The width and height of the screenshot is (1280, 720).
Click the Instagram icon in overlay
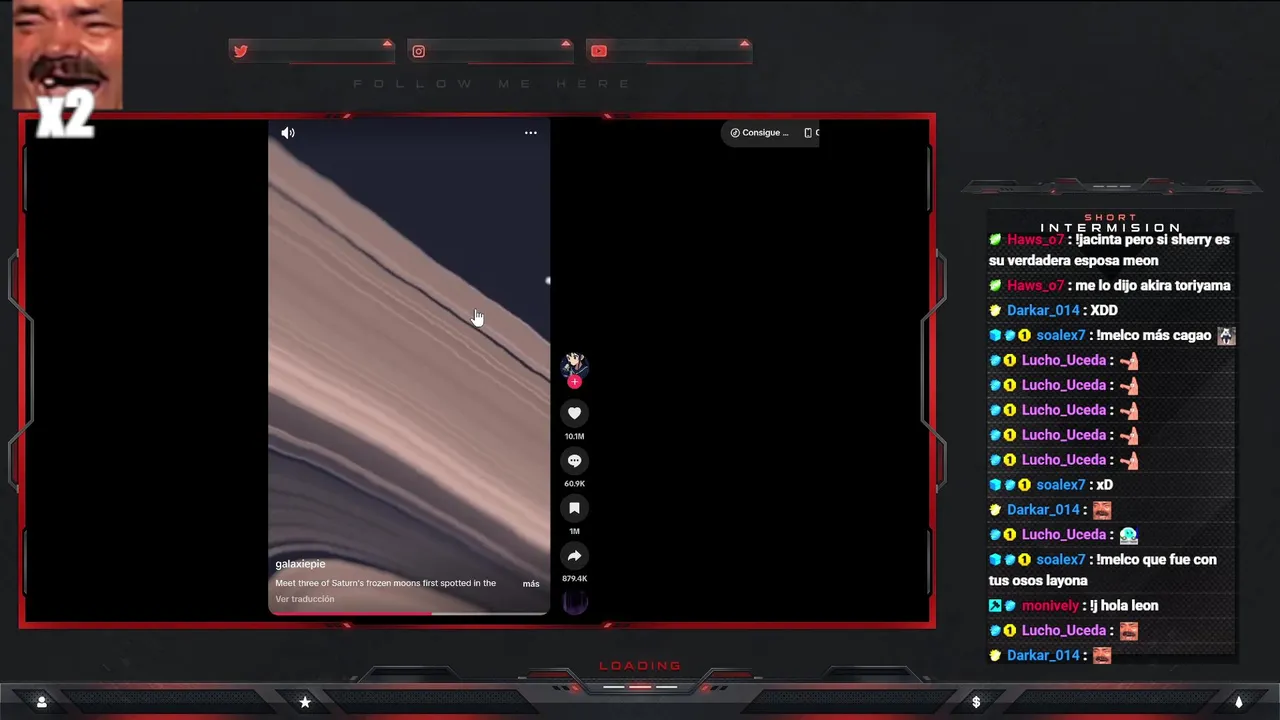pyautogui.click(x=419, y=51)
